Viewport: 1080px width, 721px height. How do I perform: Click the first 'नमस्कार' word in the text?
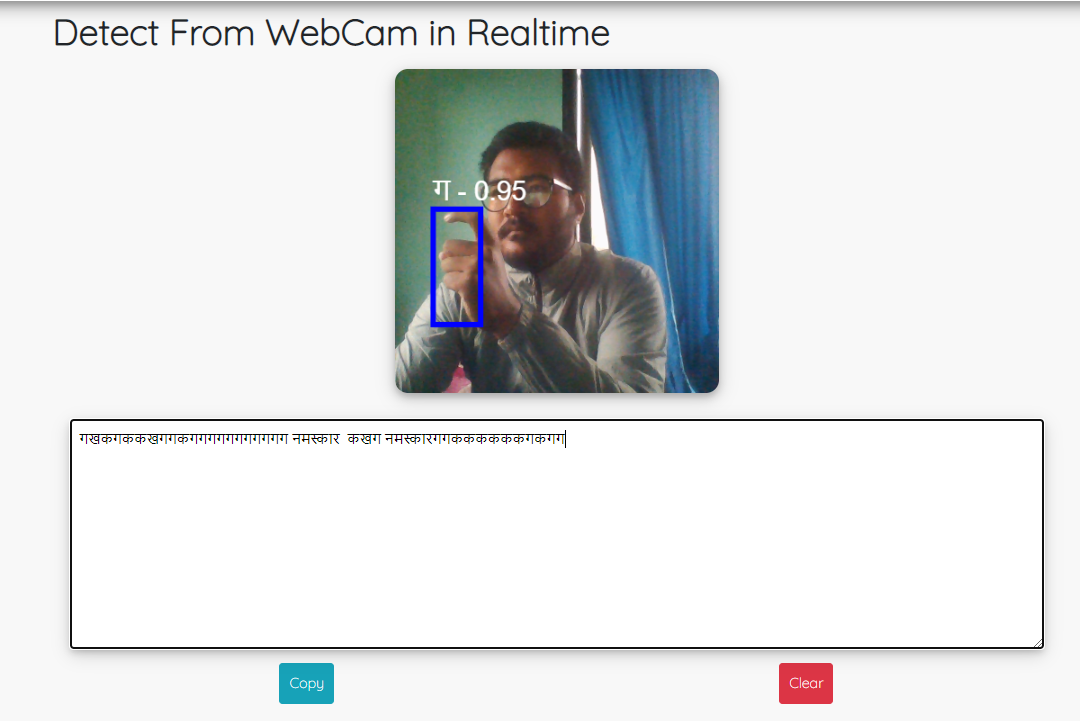coord(316,439)
